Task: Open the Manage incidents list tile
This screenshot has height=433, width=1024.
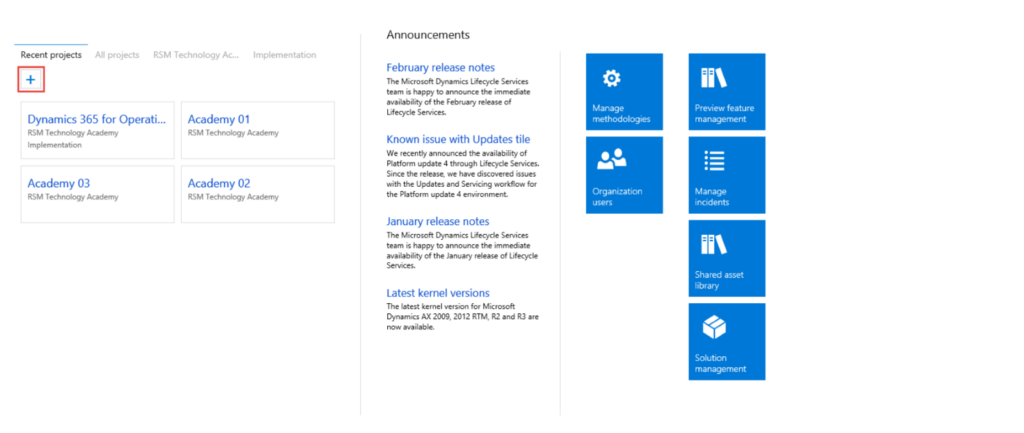Action: point(727,175)
